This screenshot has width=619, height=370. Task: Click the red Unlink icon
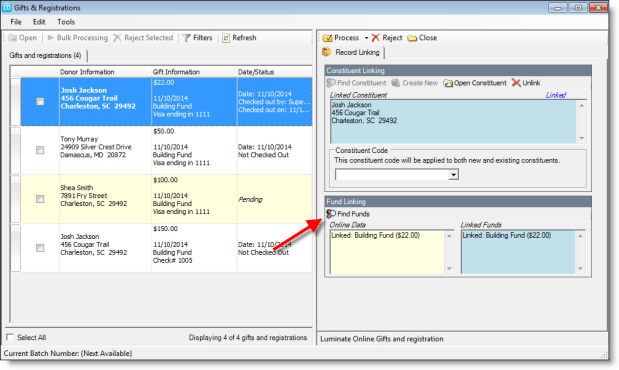tap(516, 83)
